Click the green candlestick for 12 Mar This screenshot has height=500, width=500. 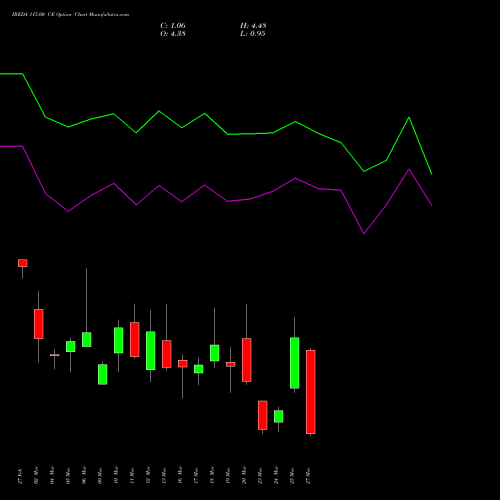(x=151, y=351)
